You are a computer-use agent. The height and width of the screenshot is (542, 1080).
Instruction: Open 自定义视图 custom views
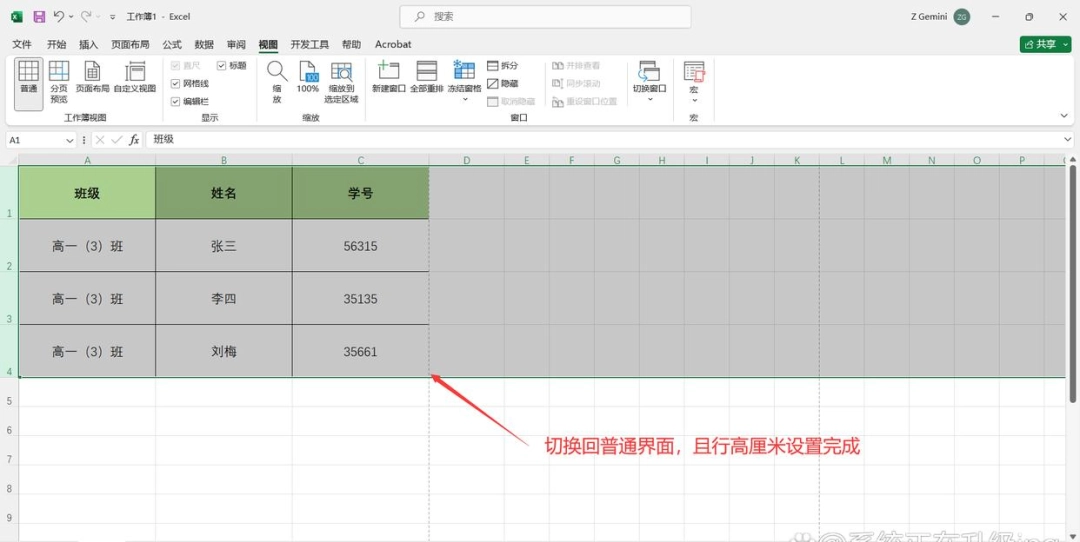click(135, 77)
